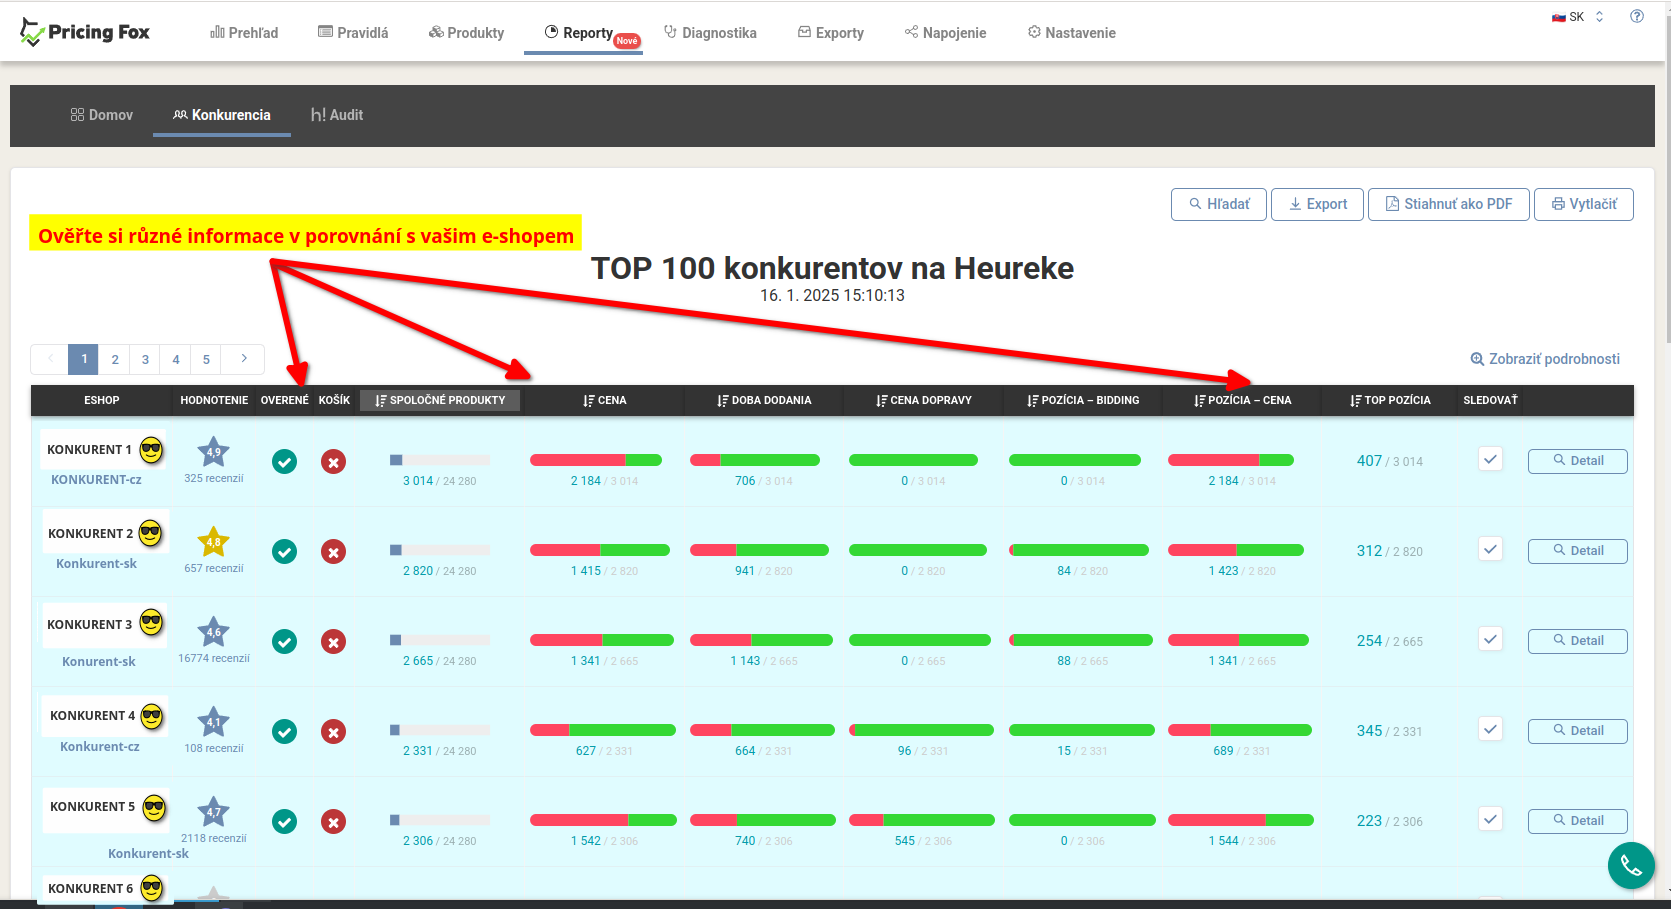Click the Export button
This screenshot has width=1671, height=909.
pyautogui.click(x=1317, y=204)
